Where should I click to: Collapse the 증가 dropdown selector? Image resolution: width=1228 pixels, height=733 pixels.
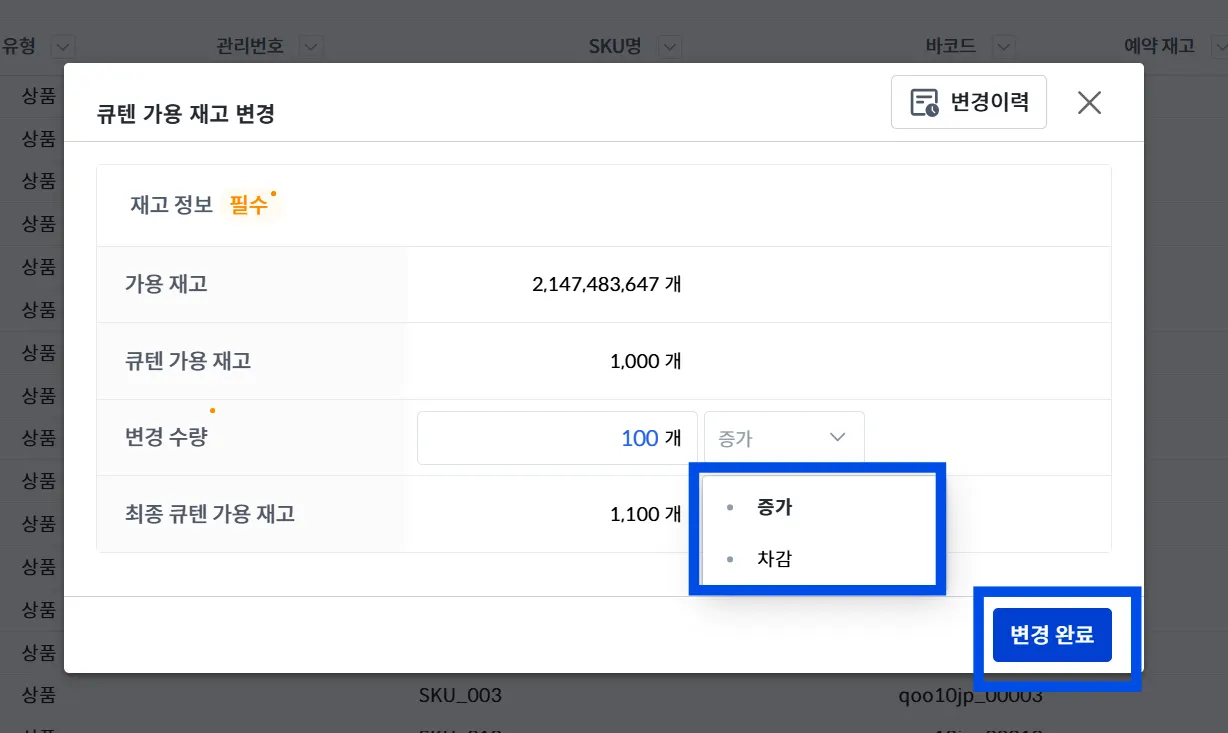(784, 438)
